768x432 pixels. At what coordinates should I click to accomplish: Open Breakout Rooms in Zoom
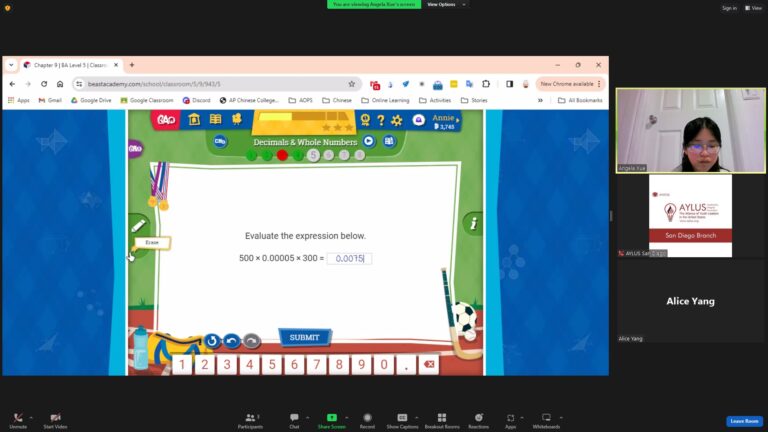pyautogui.click(x=442, y=420)
